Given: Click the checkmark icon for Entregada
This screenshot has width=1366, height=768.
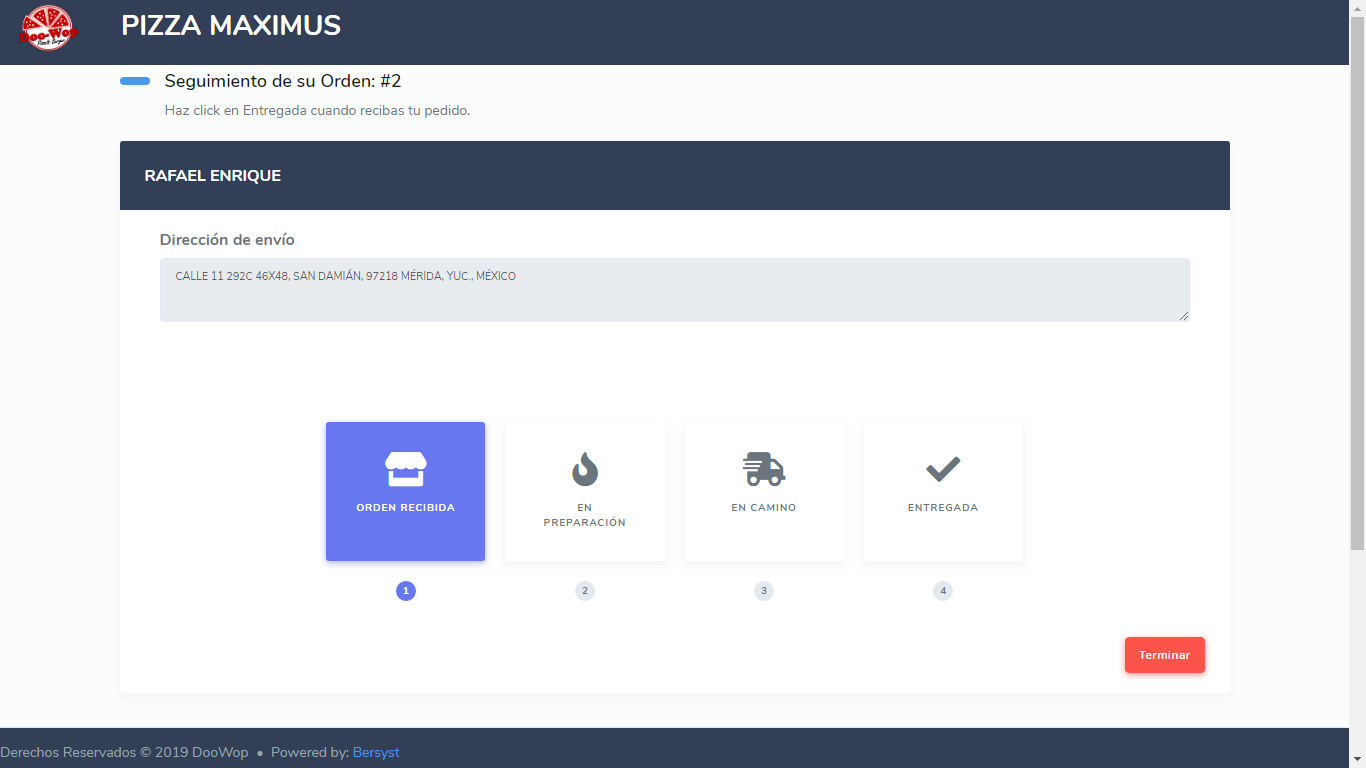Looking at the screenshot, I should point(943,468).
